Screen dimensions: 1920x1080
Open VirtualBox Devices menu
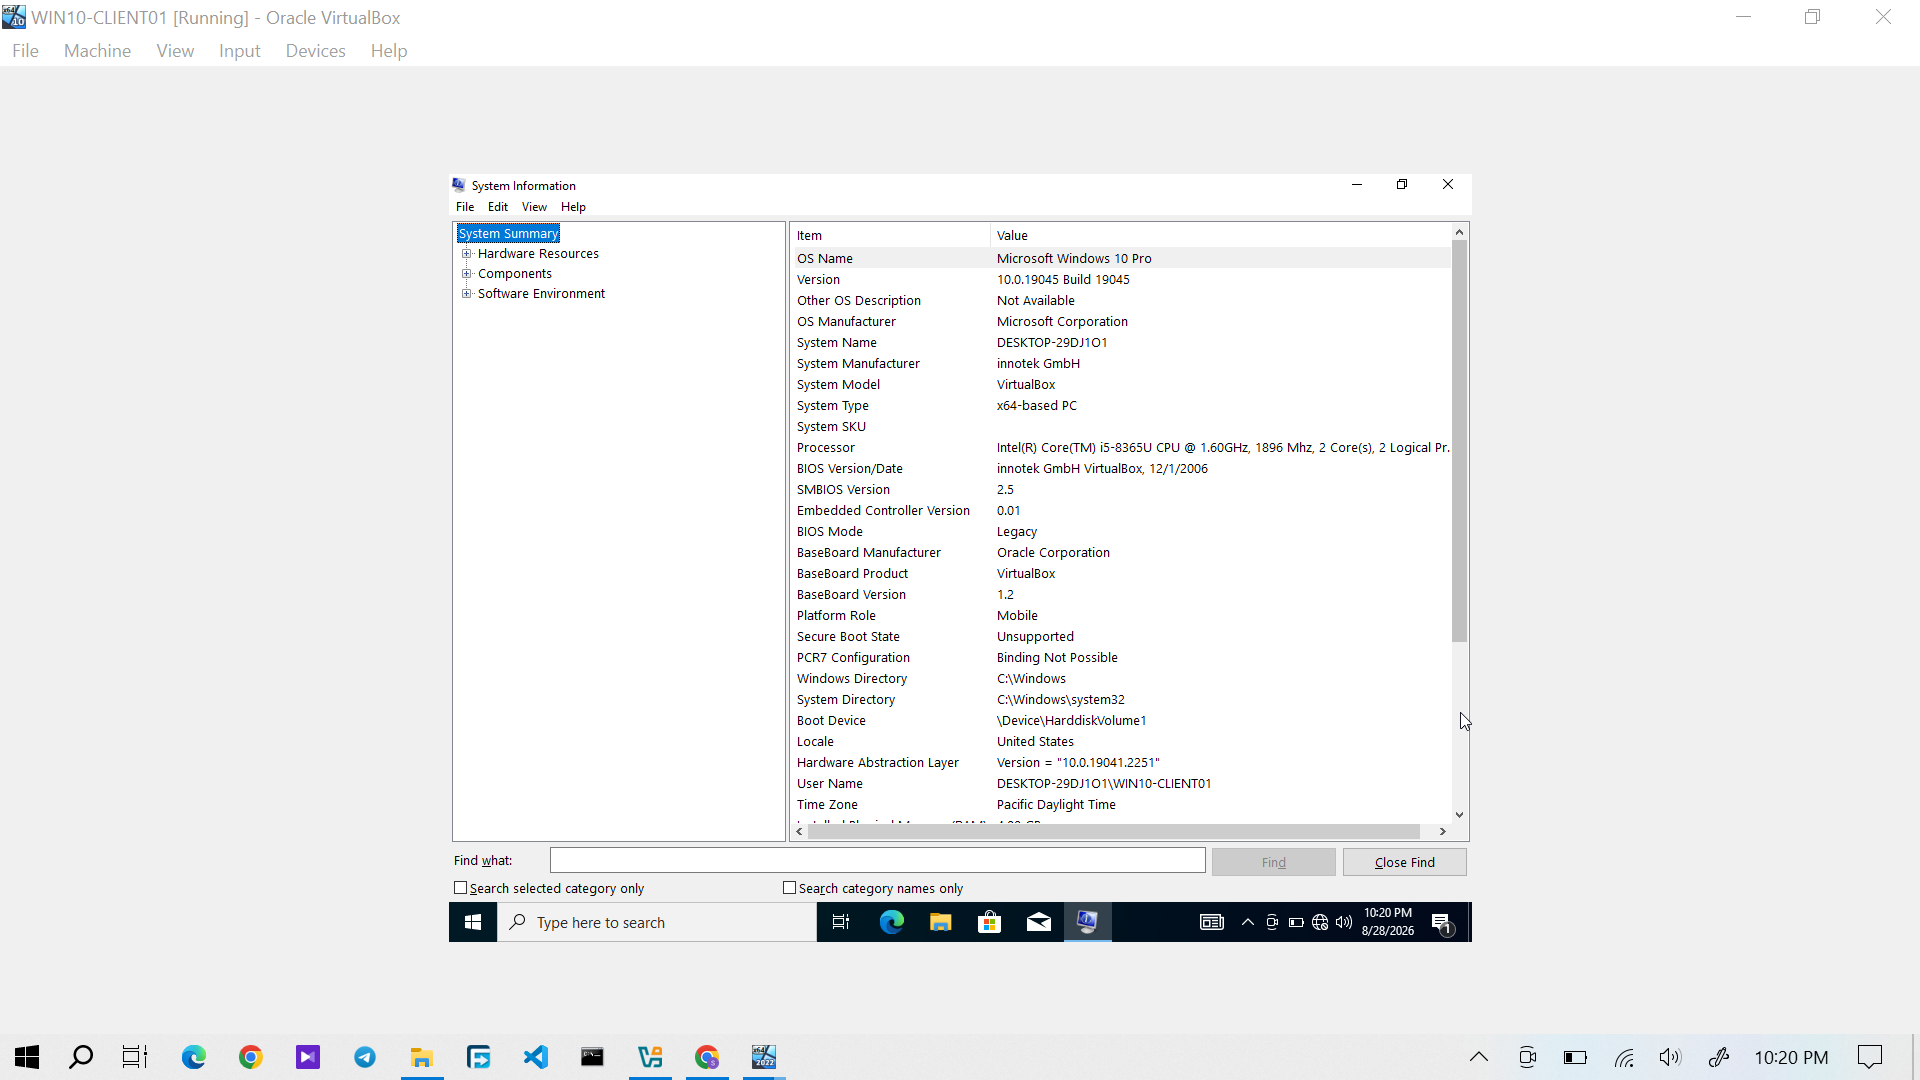pos(315,51)
